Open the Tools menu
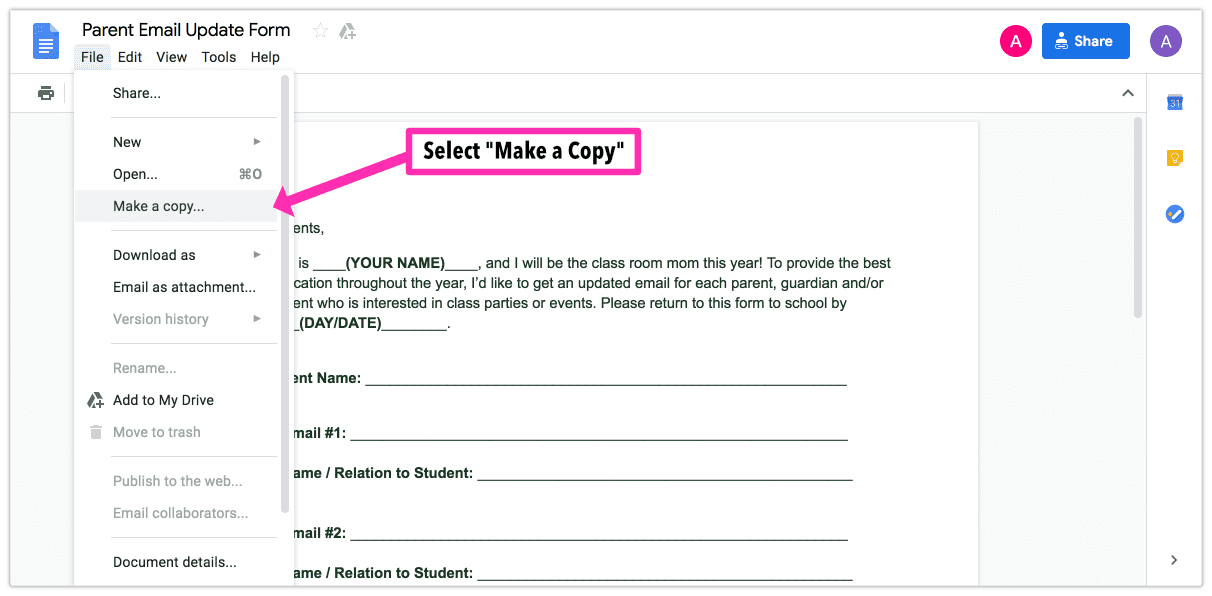This screenshot has width=1212, height=596. [219, 57]
